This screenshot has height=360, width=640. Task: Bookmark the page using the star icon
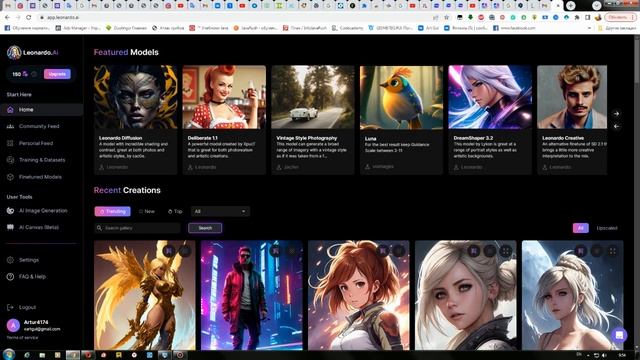[447, 18]
